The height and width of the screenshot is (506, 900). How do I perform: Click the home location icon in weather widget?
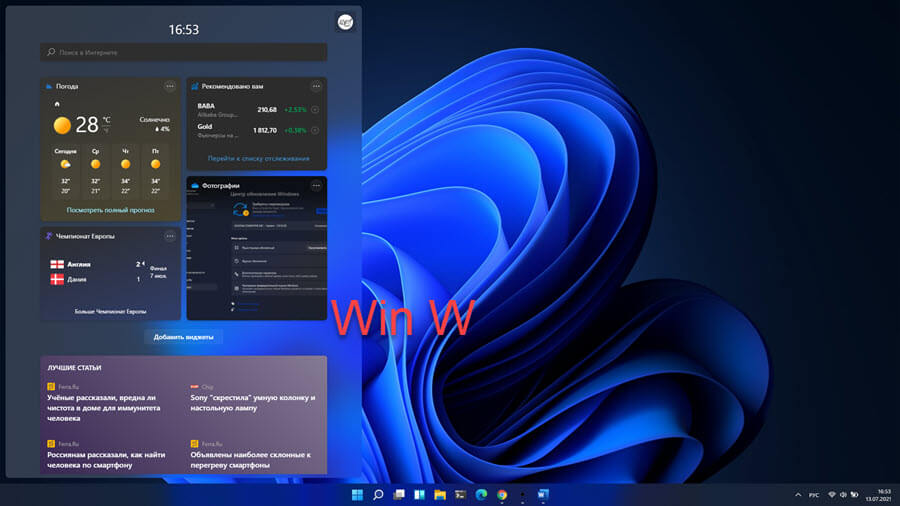click(x=57, y=104)
